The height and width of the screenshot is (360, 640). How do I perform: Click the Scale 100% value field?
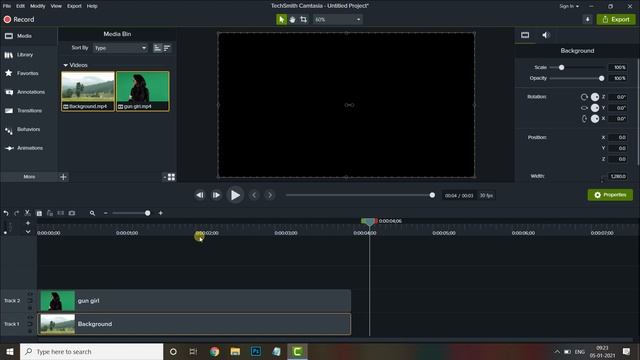(618, 67)
